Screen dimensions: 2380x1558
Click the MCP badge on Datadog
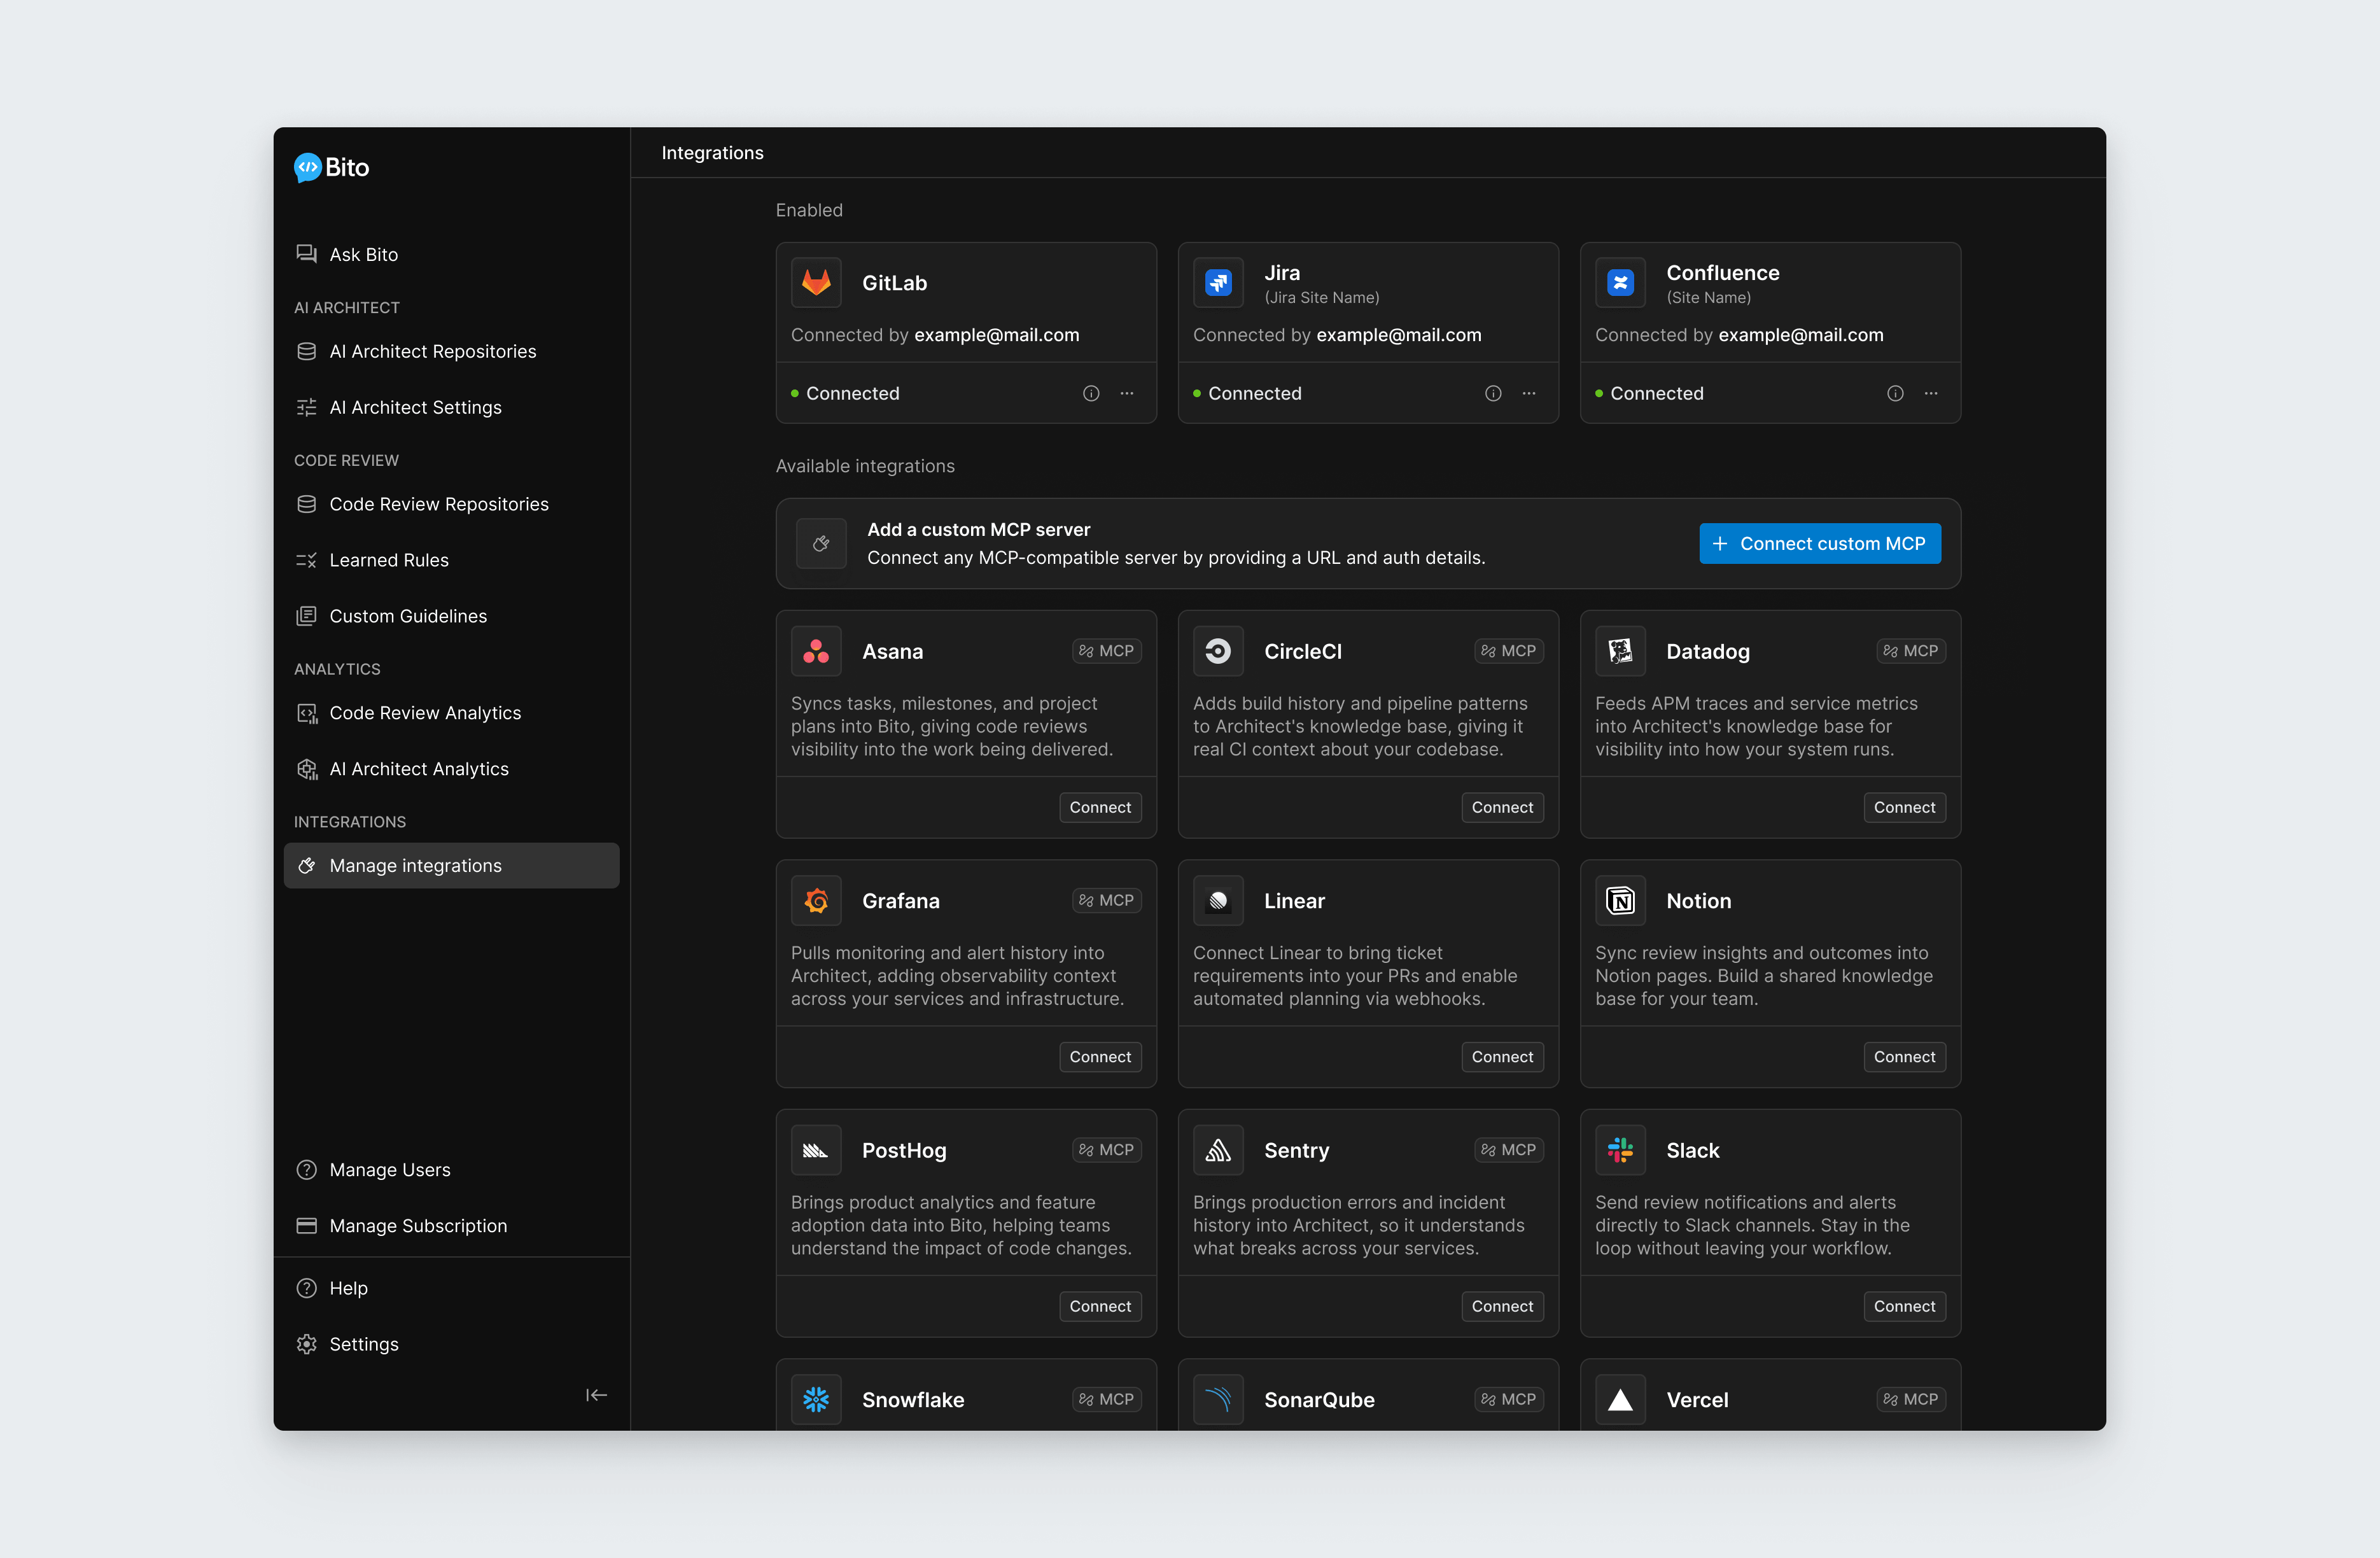[1910, 651]
